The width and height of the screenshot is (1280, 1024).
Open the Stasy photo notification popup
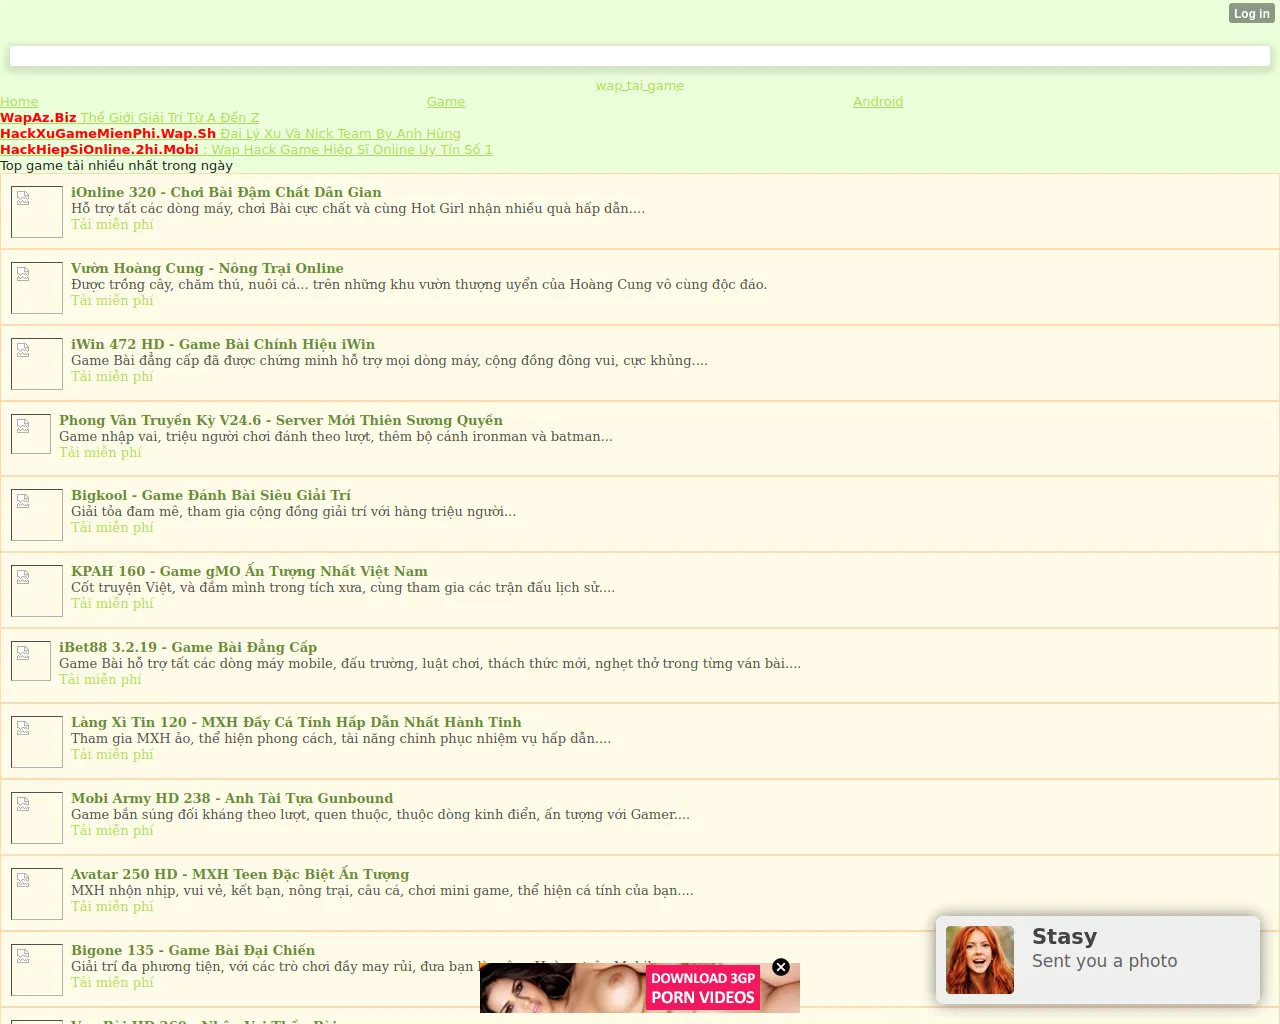(x=1098, y=960)
